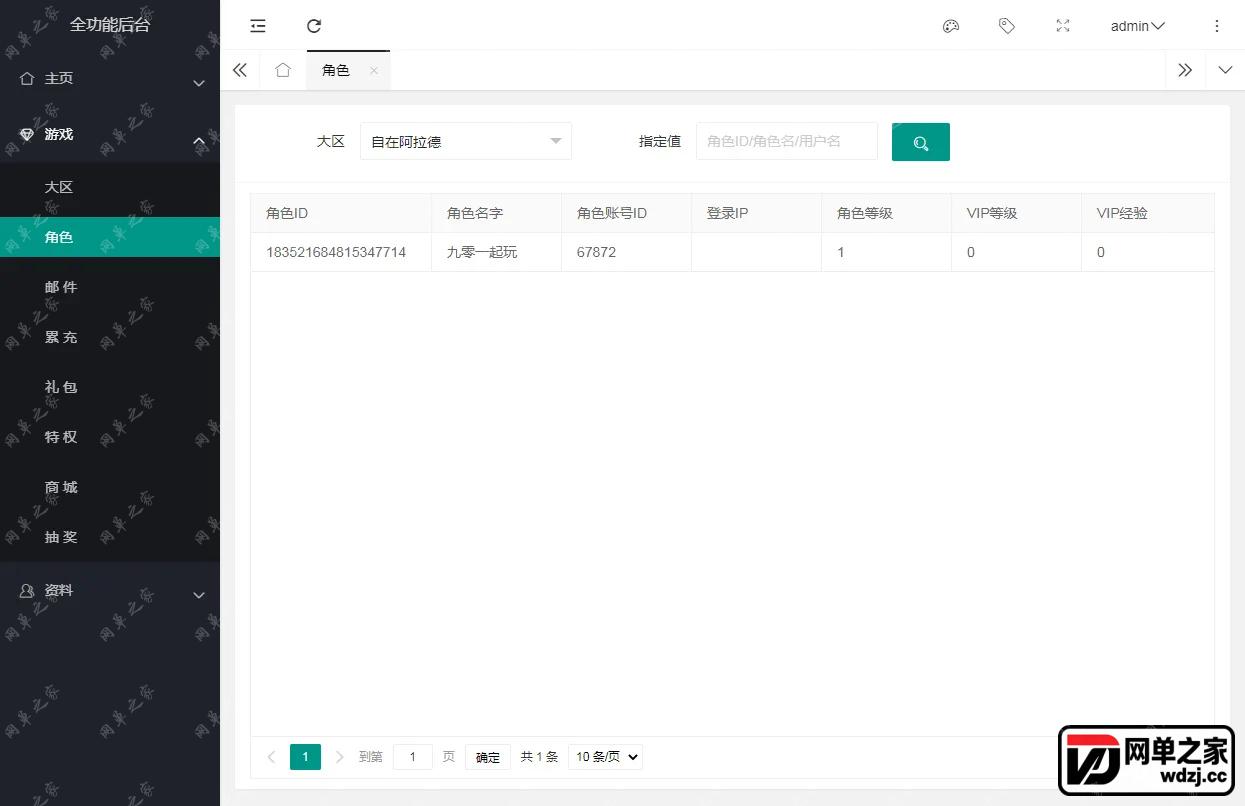This screenshot has height=806, width=1245.
Task: Select the 角色 sidebar item
Action: (110, 237)
